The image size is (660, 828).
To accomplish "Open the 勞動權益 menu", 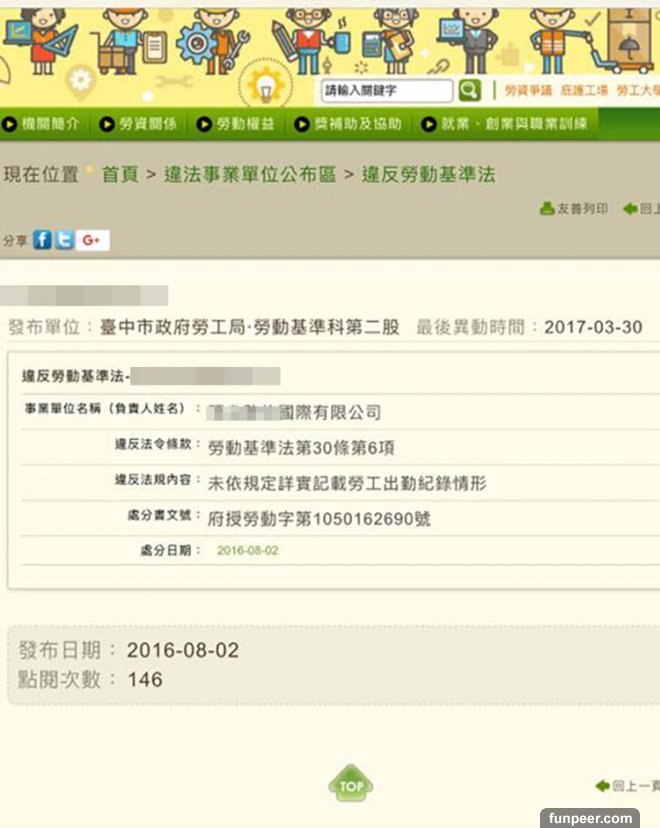I will [x=236, y=125].
